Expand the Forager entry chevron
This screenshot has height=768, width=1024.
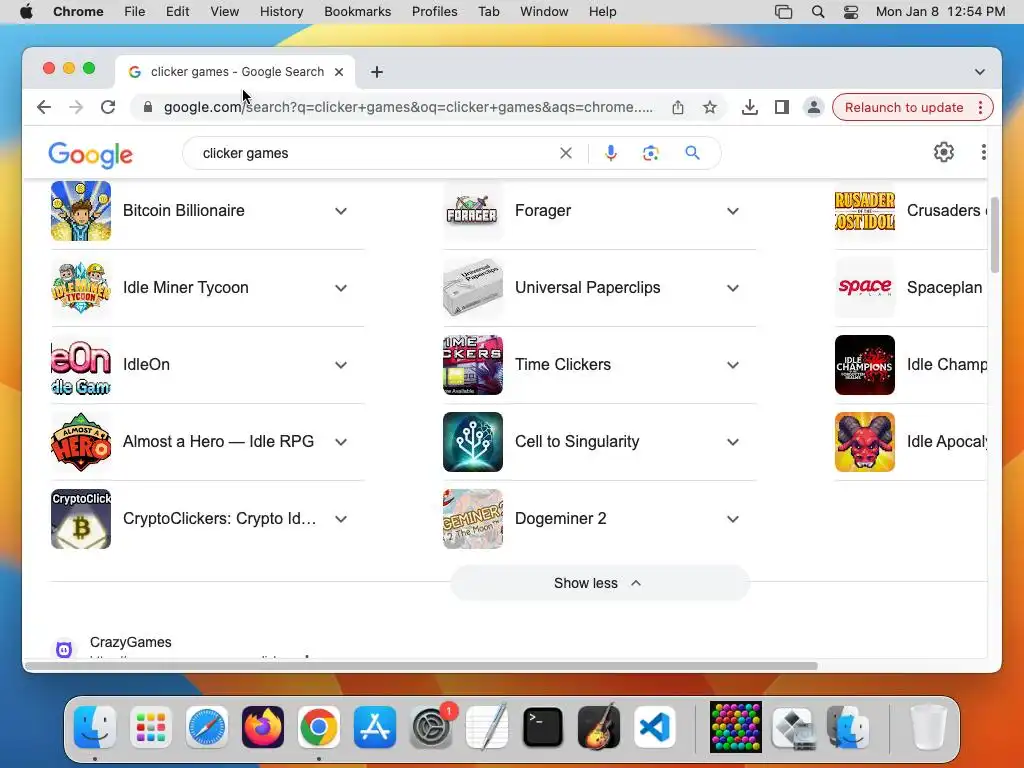click(x=733, y=211)
